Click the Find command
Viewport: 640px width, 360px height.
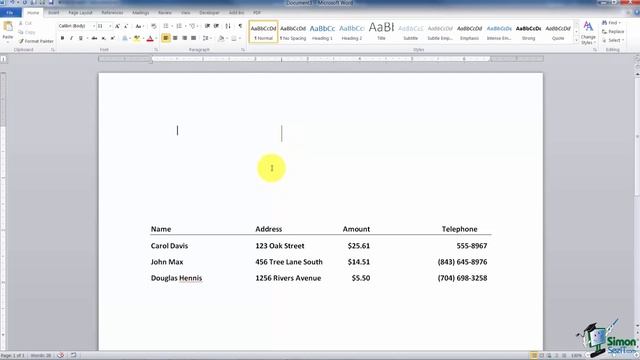click(612, 23)
